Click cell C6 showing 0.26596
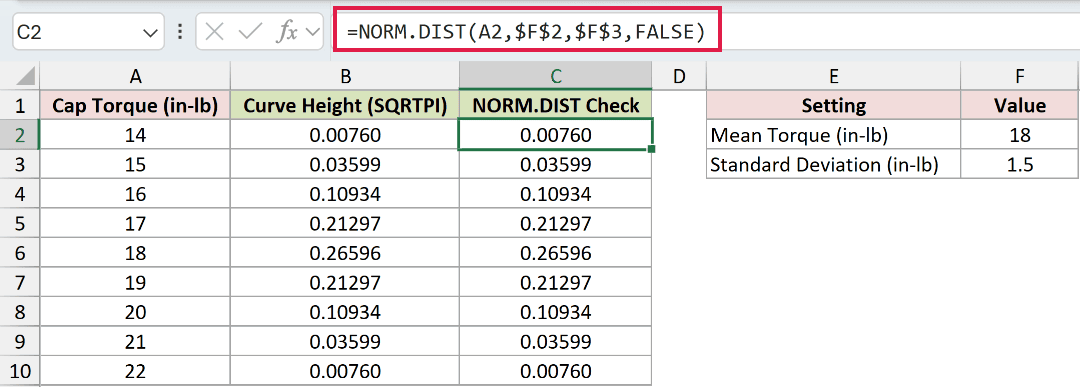 tap(556, 253)
